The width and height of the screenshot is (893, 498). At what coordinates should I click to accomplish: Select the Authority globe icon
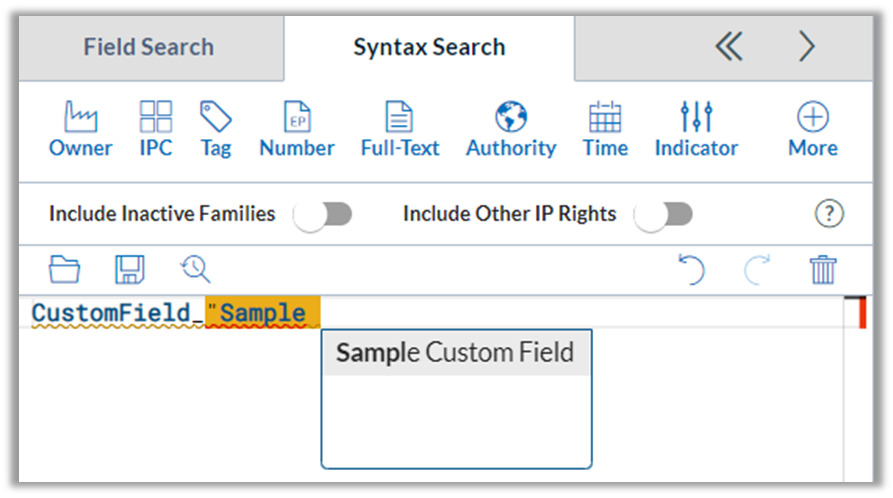tap(511, 129)
